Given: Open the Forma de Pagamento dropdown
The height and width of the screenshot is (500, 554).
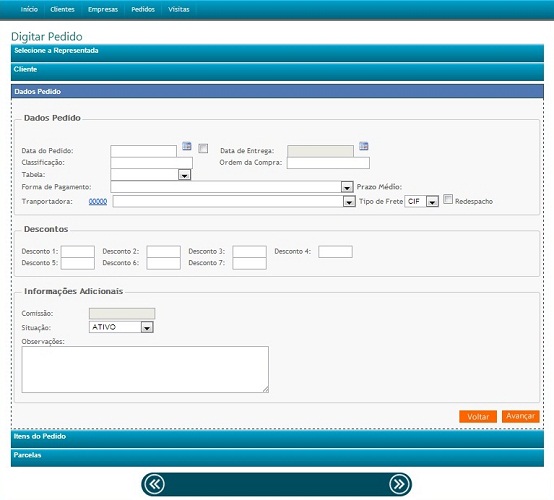Looking at the screenshot, I should point(347,187).
